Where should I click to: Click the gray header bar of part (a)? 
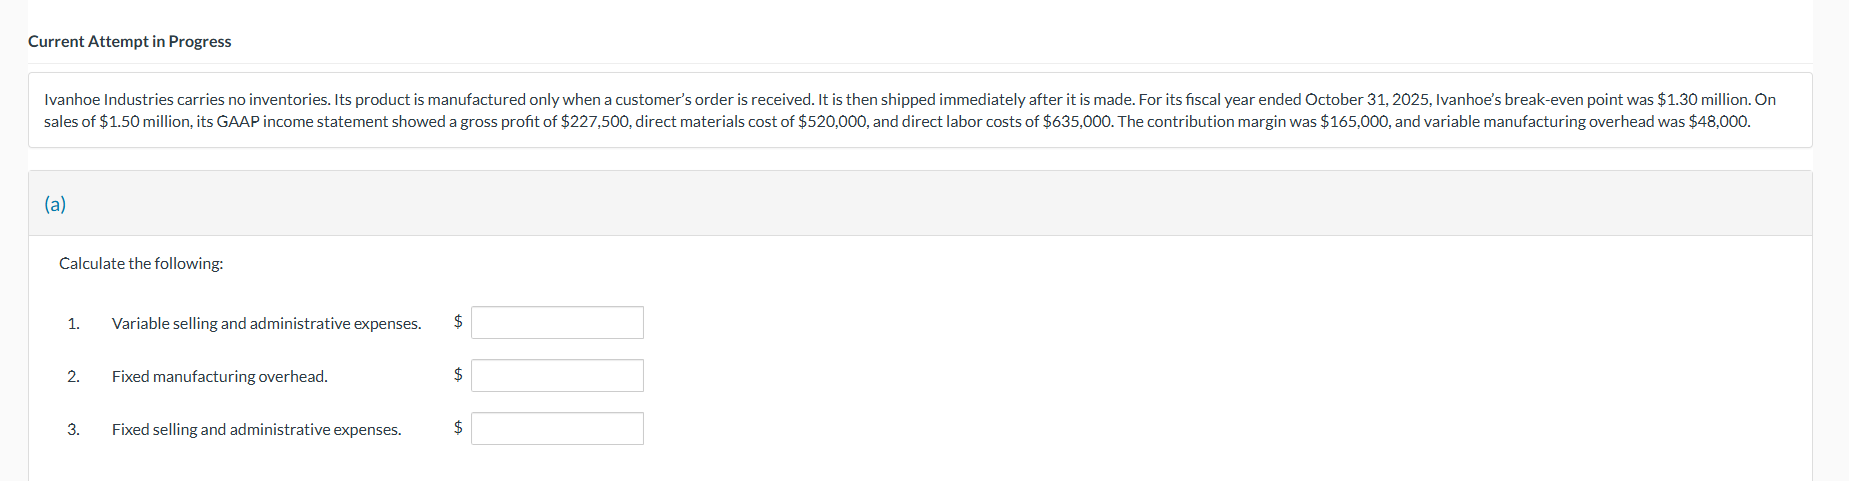click(x=920, y=203)
